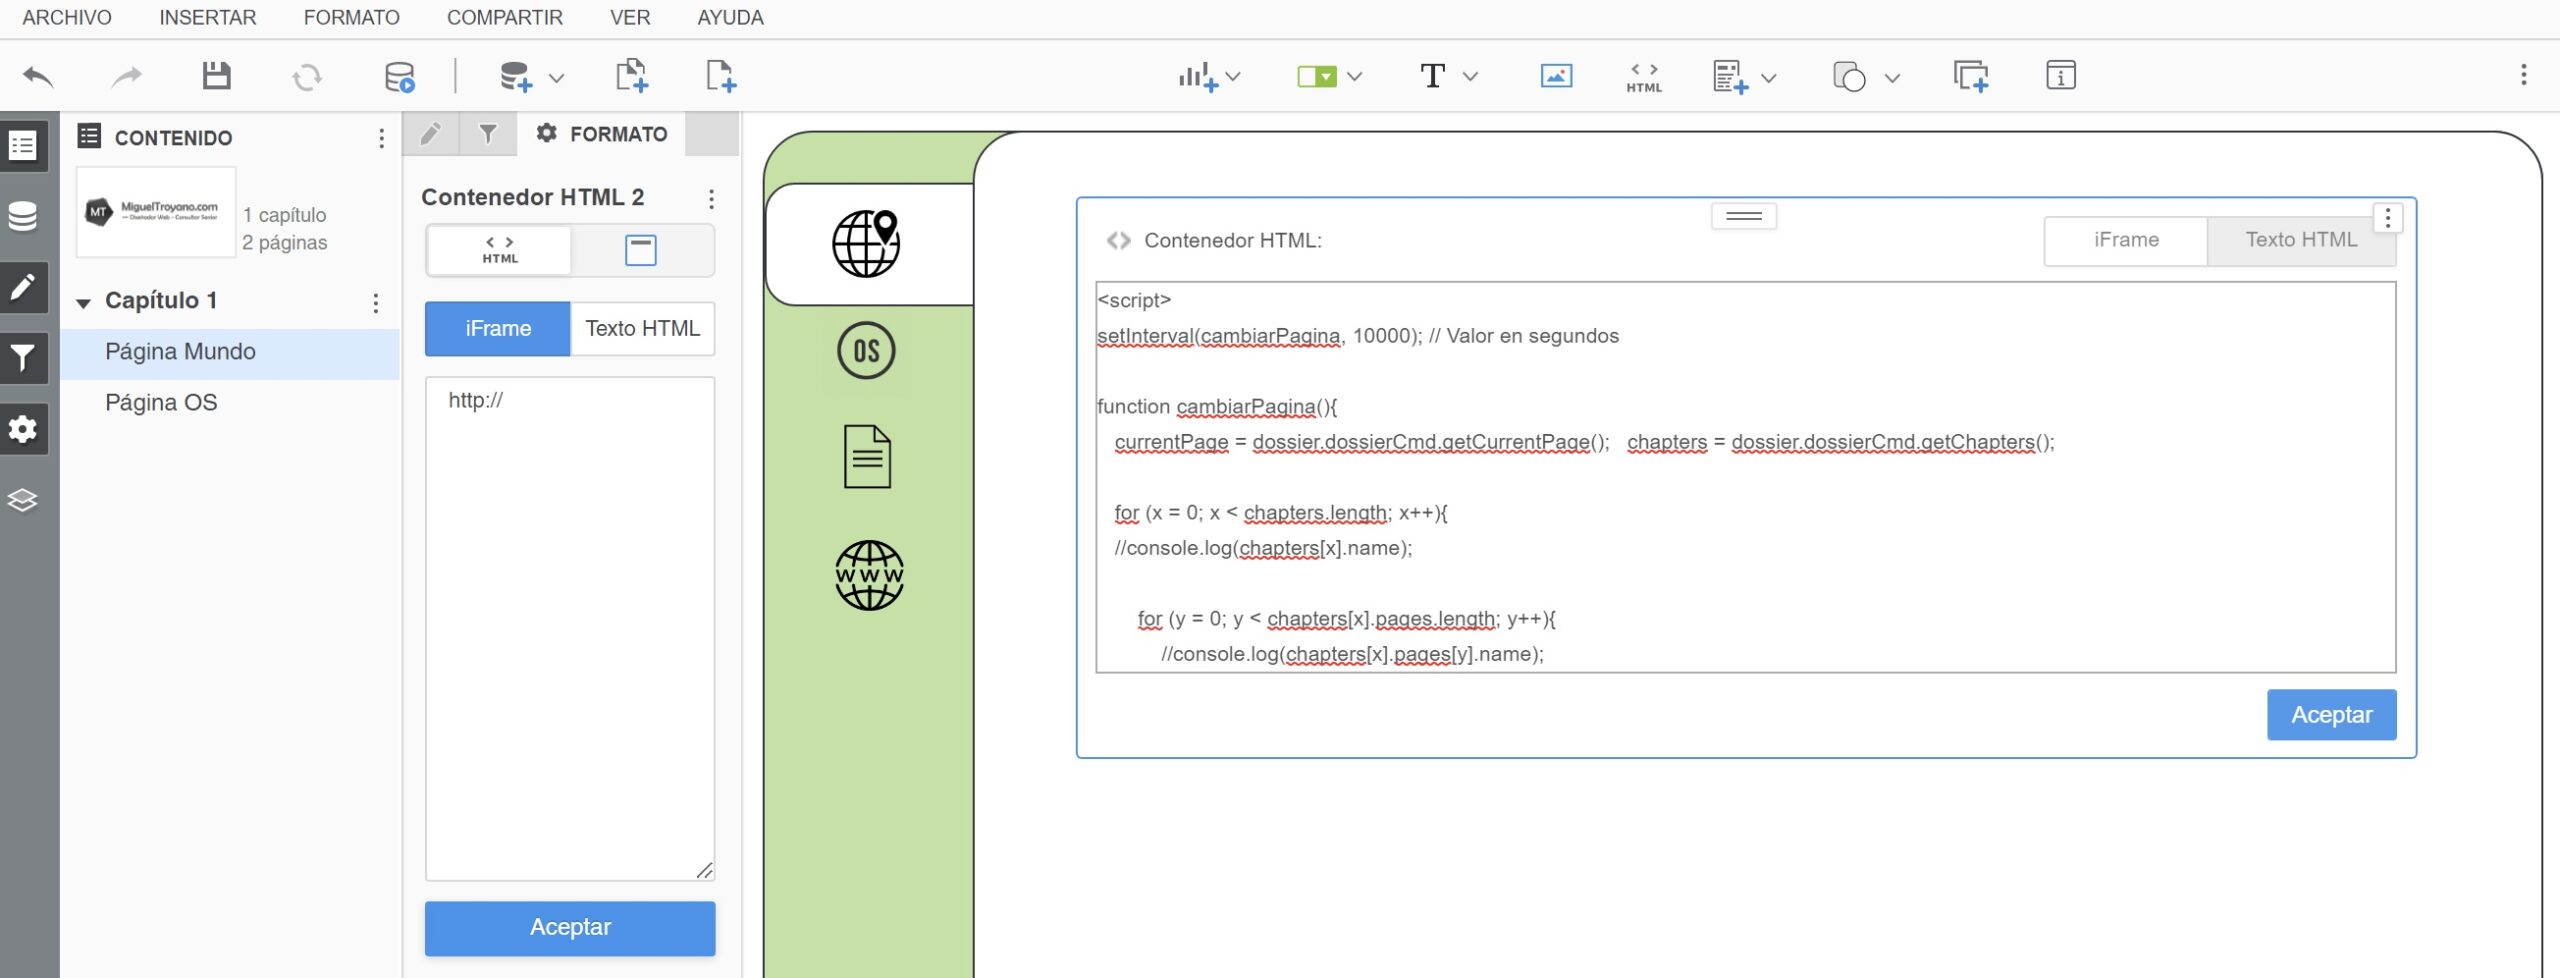Click Aceptar in the HTML container
The image size is (2560, 978).
(2331, 715)
